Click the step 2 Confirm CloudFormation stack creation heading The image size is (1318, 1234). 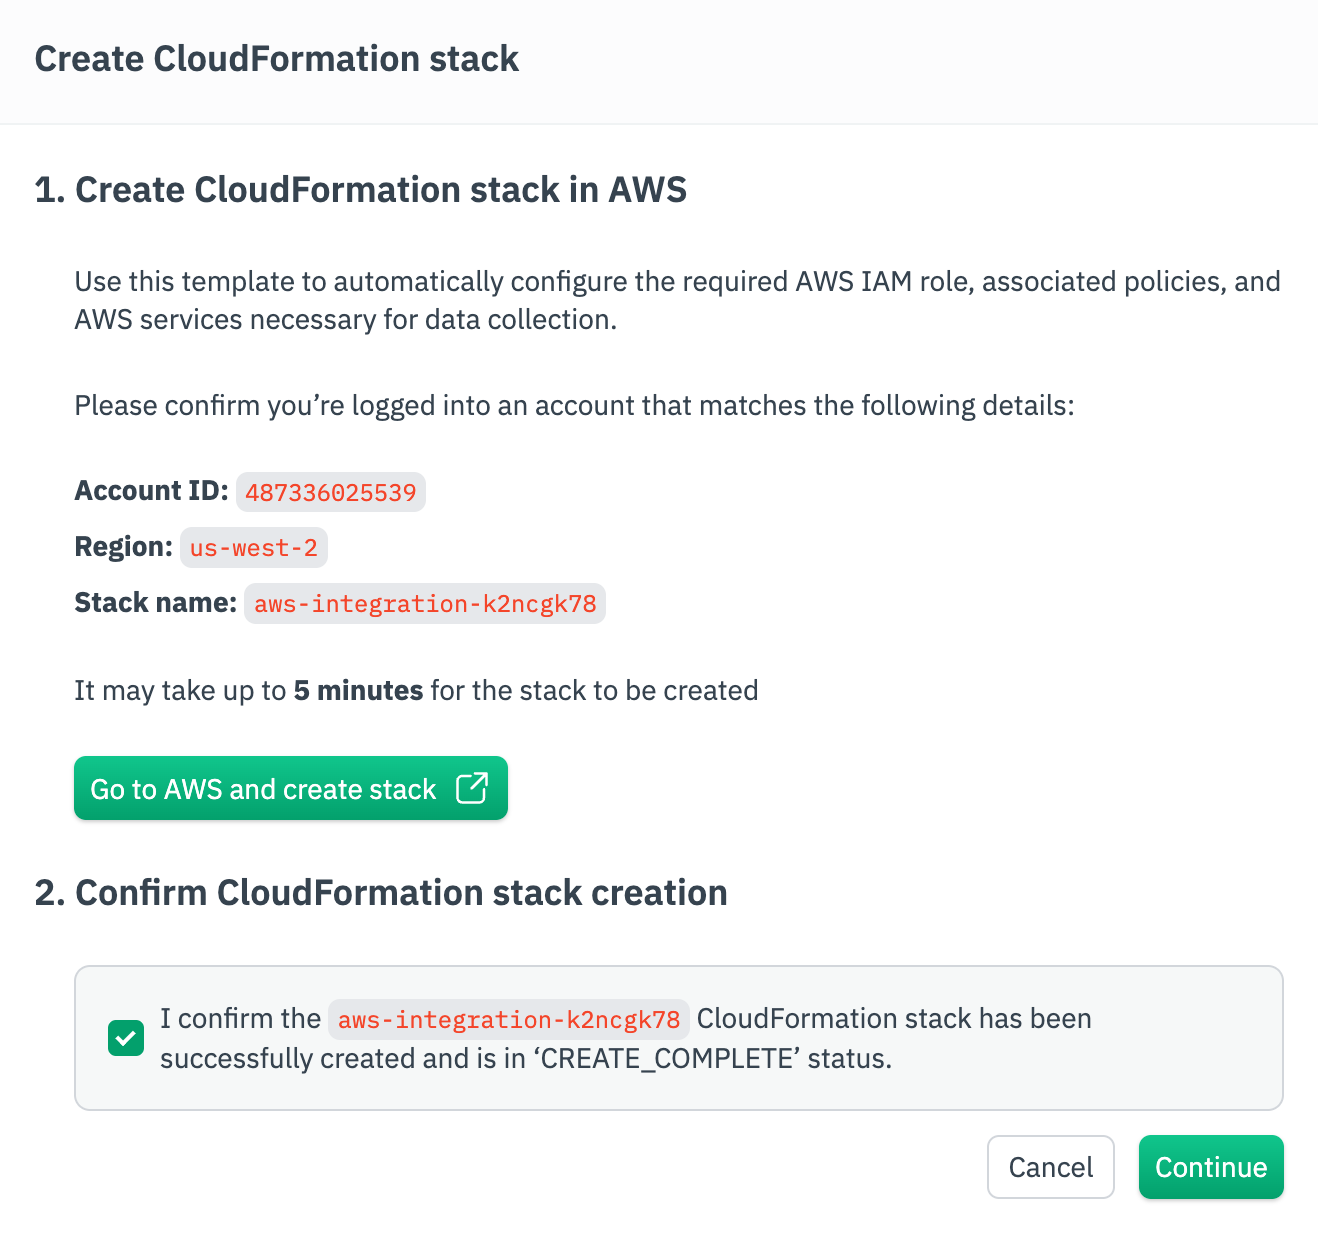coord(381,893)
